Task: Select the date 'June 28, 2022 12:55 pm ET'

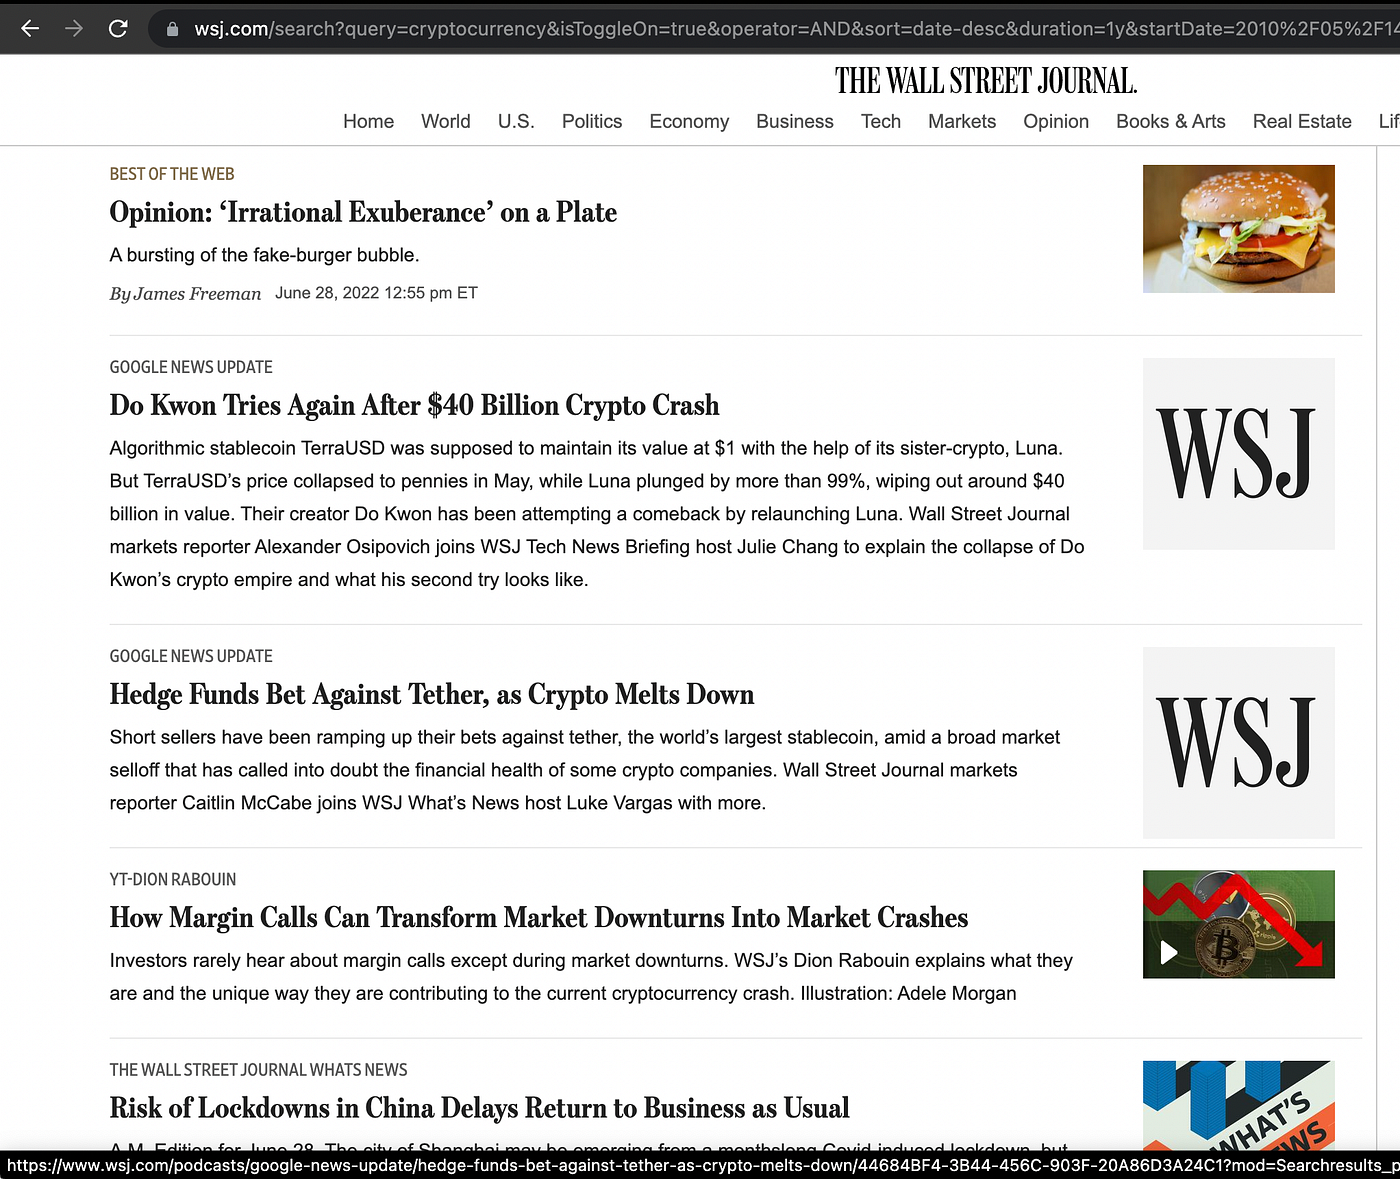Action: pos(376,293)
